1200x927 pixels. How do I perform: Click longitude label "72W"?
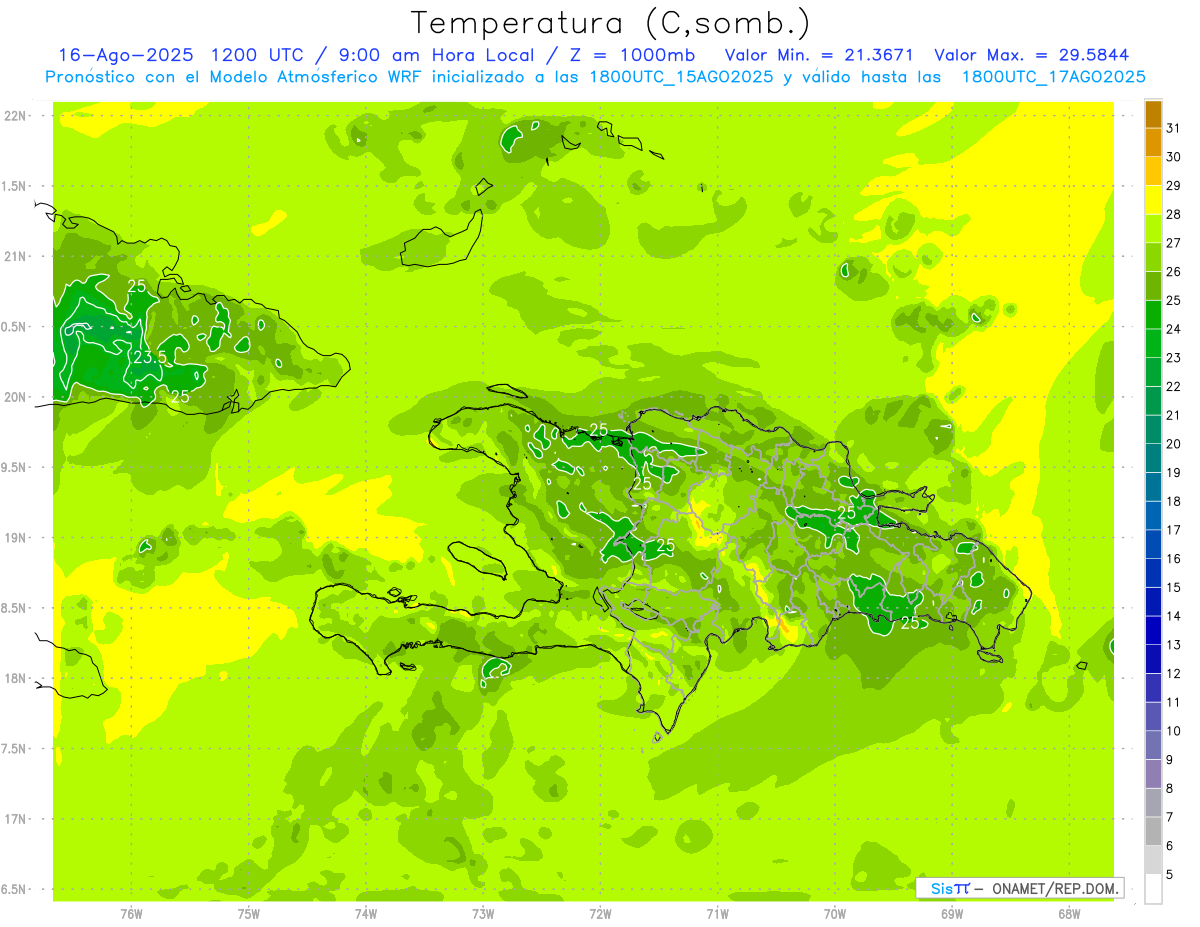pyautogui.click(x=600, y=913)
